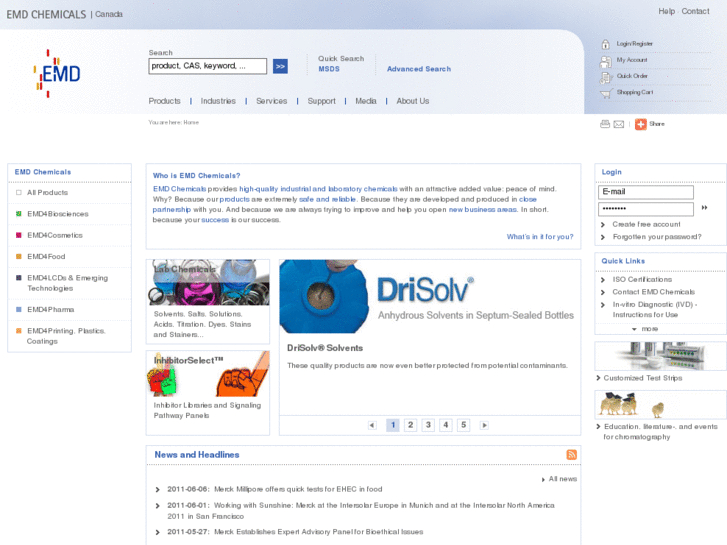Select slide page 2
Screen dimensions: 727x545
[410, 425]
